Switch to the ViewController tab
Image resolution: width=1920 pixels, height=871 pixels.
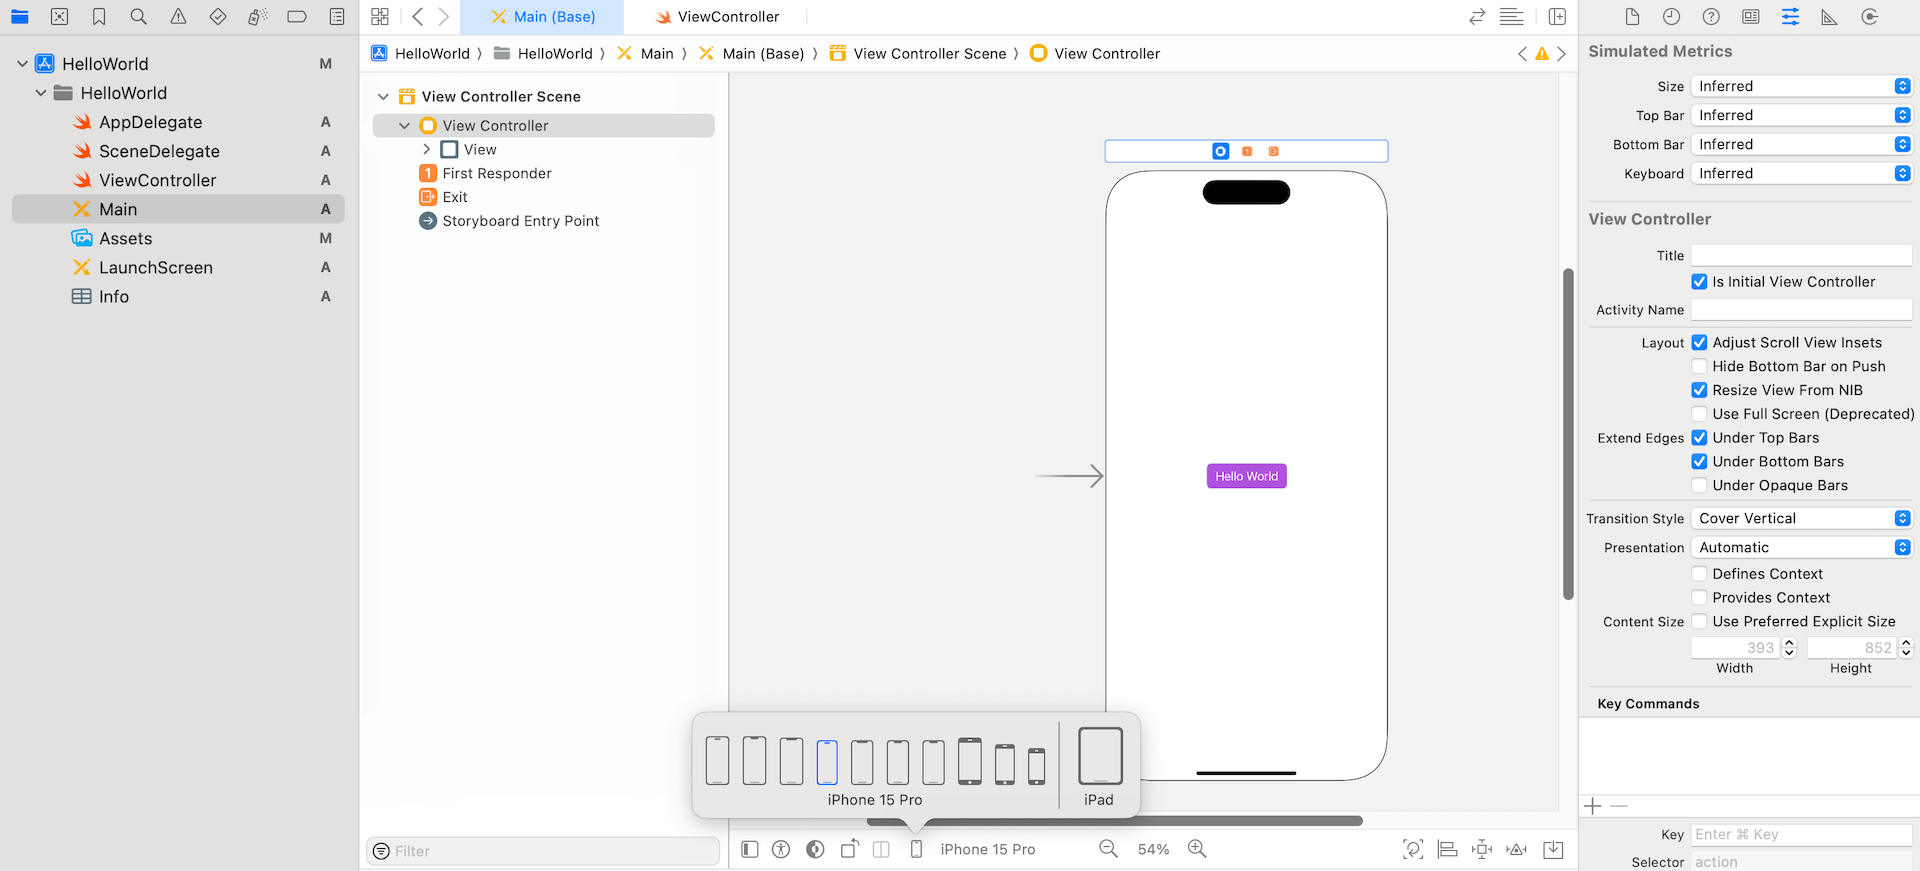coord(717,17)
